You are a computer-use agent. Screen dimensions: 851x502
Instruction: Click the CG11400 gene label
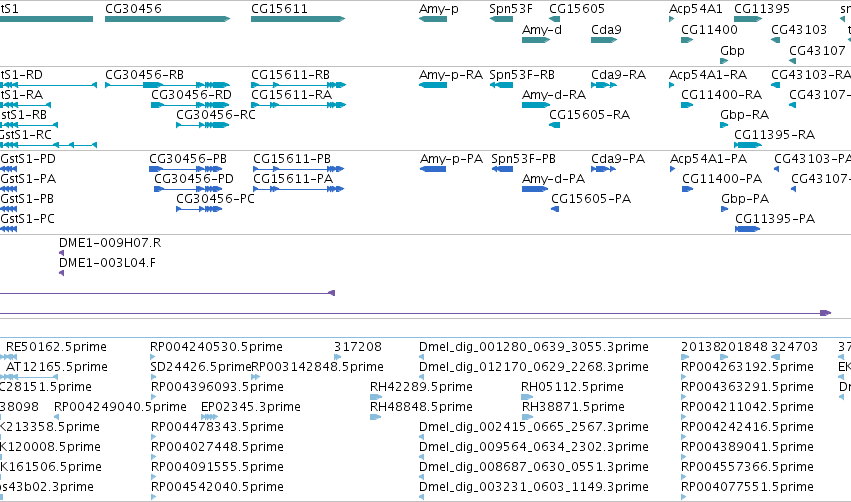click(x=709, y=30)
